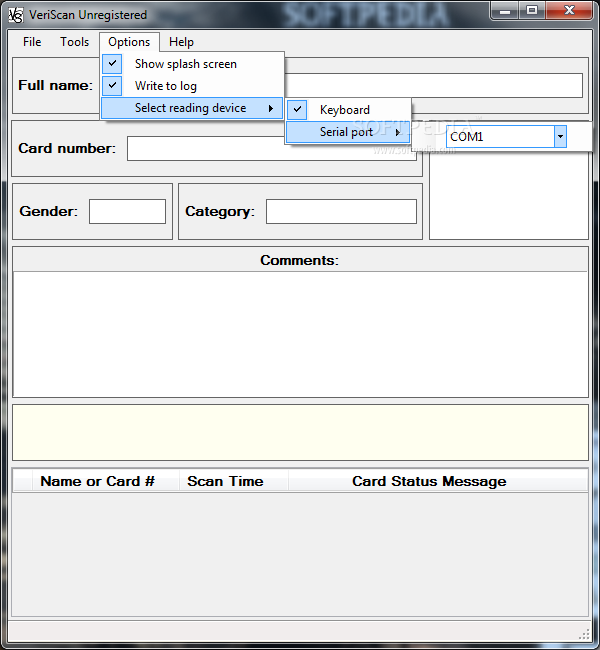Click the empty photo panel
Image resolution: width=600 pixels, height=650 pixels.
(x=509, y=195)
